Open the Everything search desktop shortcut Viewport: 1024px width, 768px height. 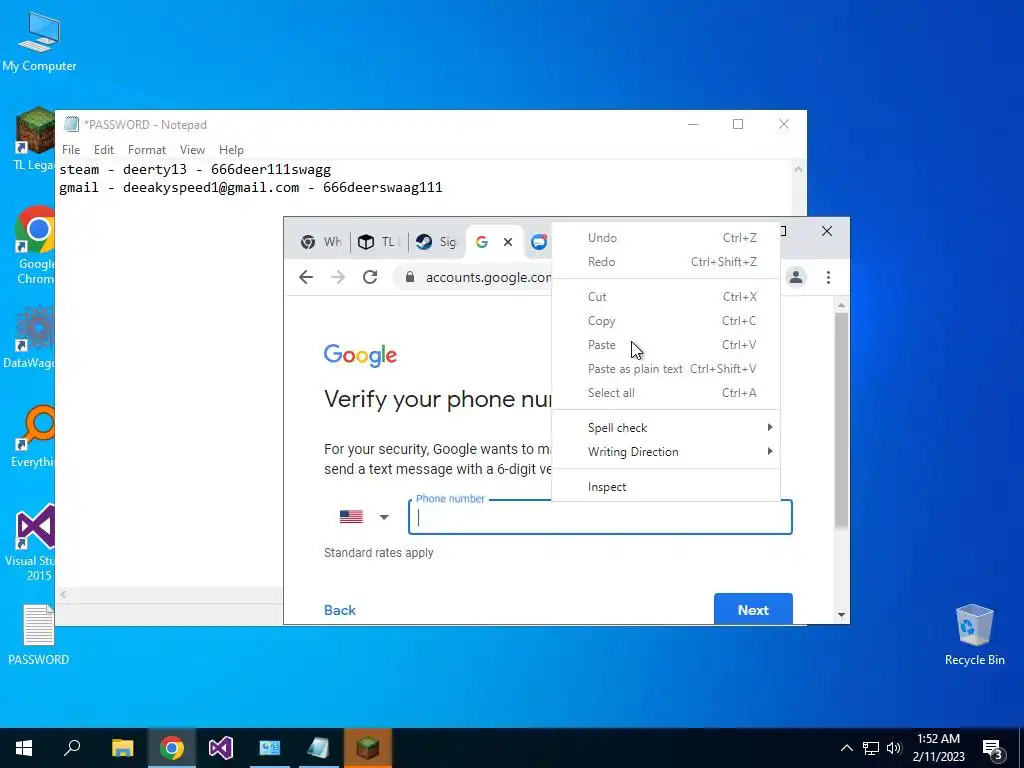pos(34,436)
